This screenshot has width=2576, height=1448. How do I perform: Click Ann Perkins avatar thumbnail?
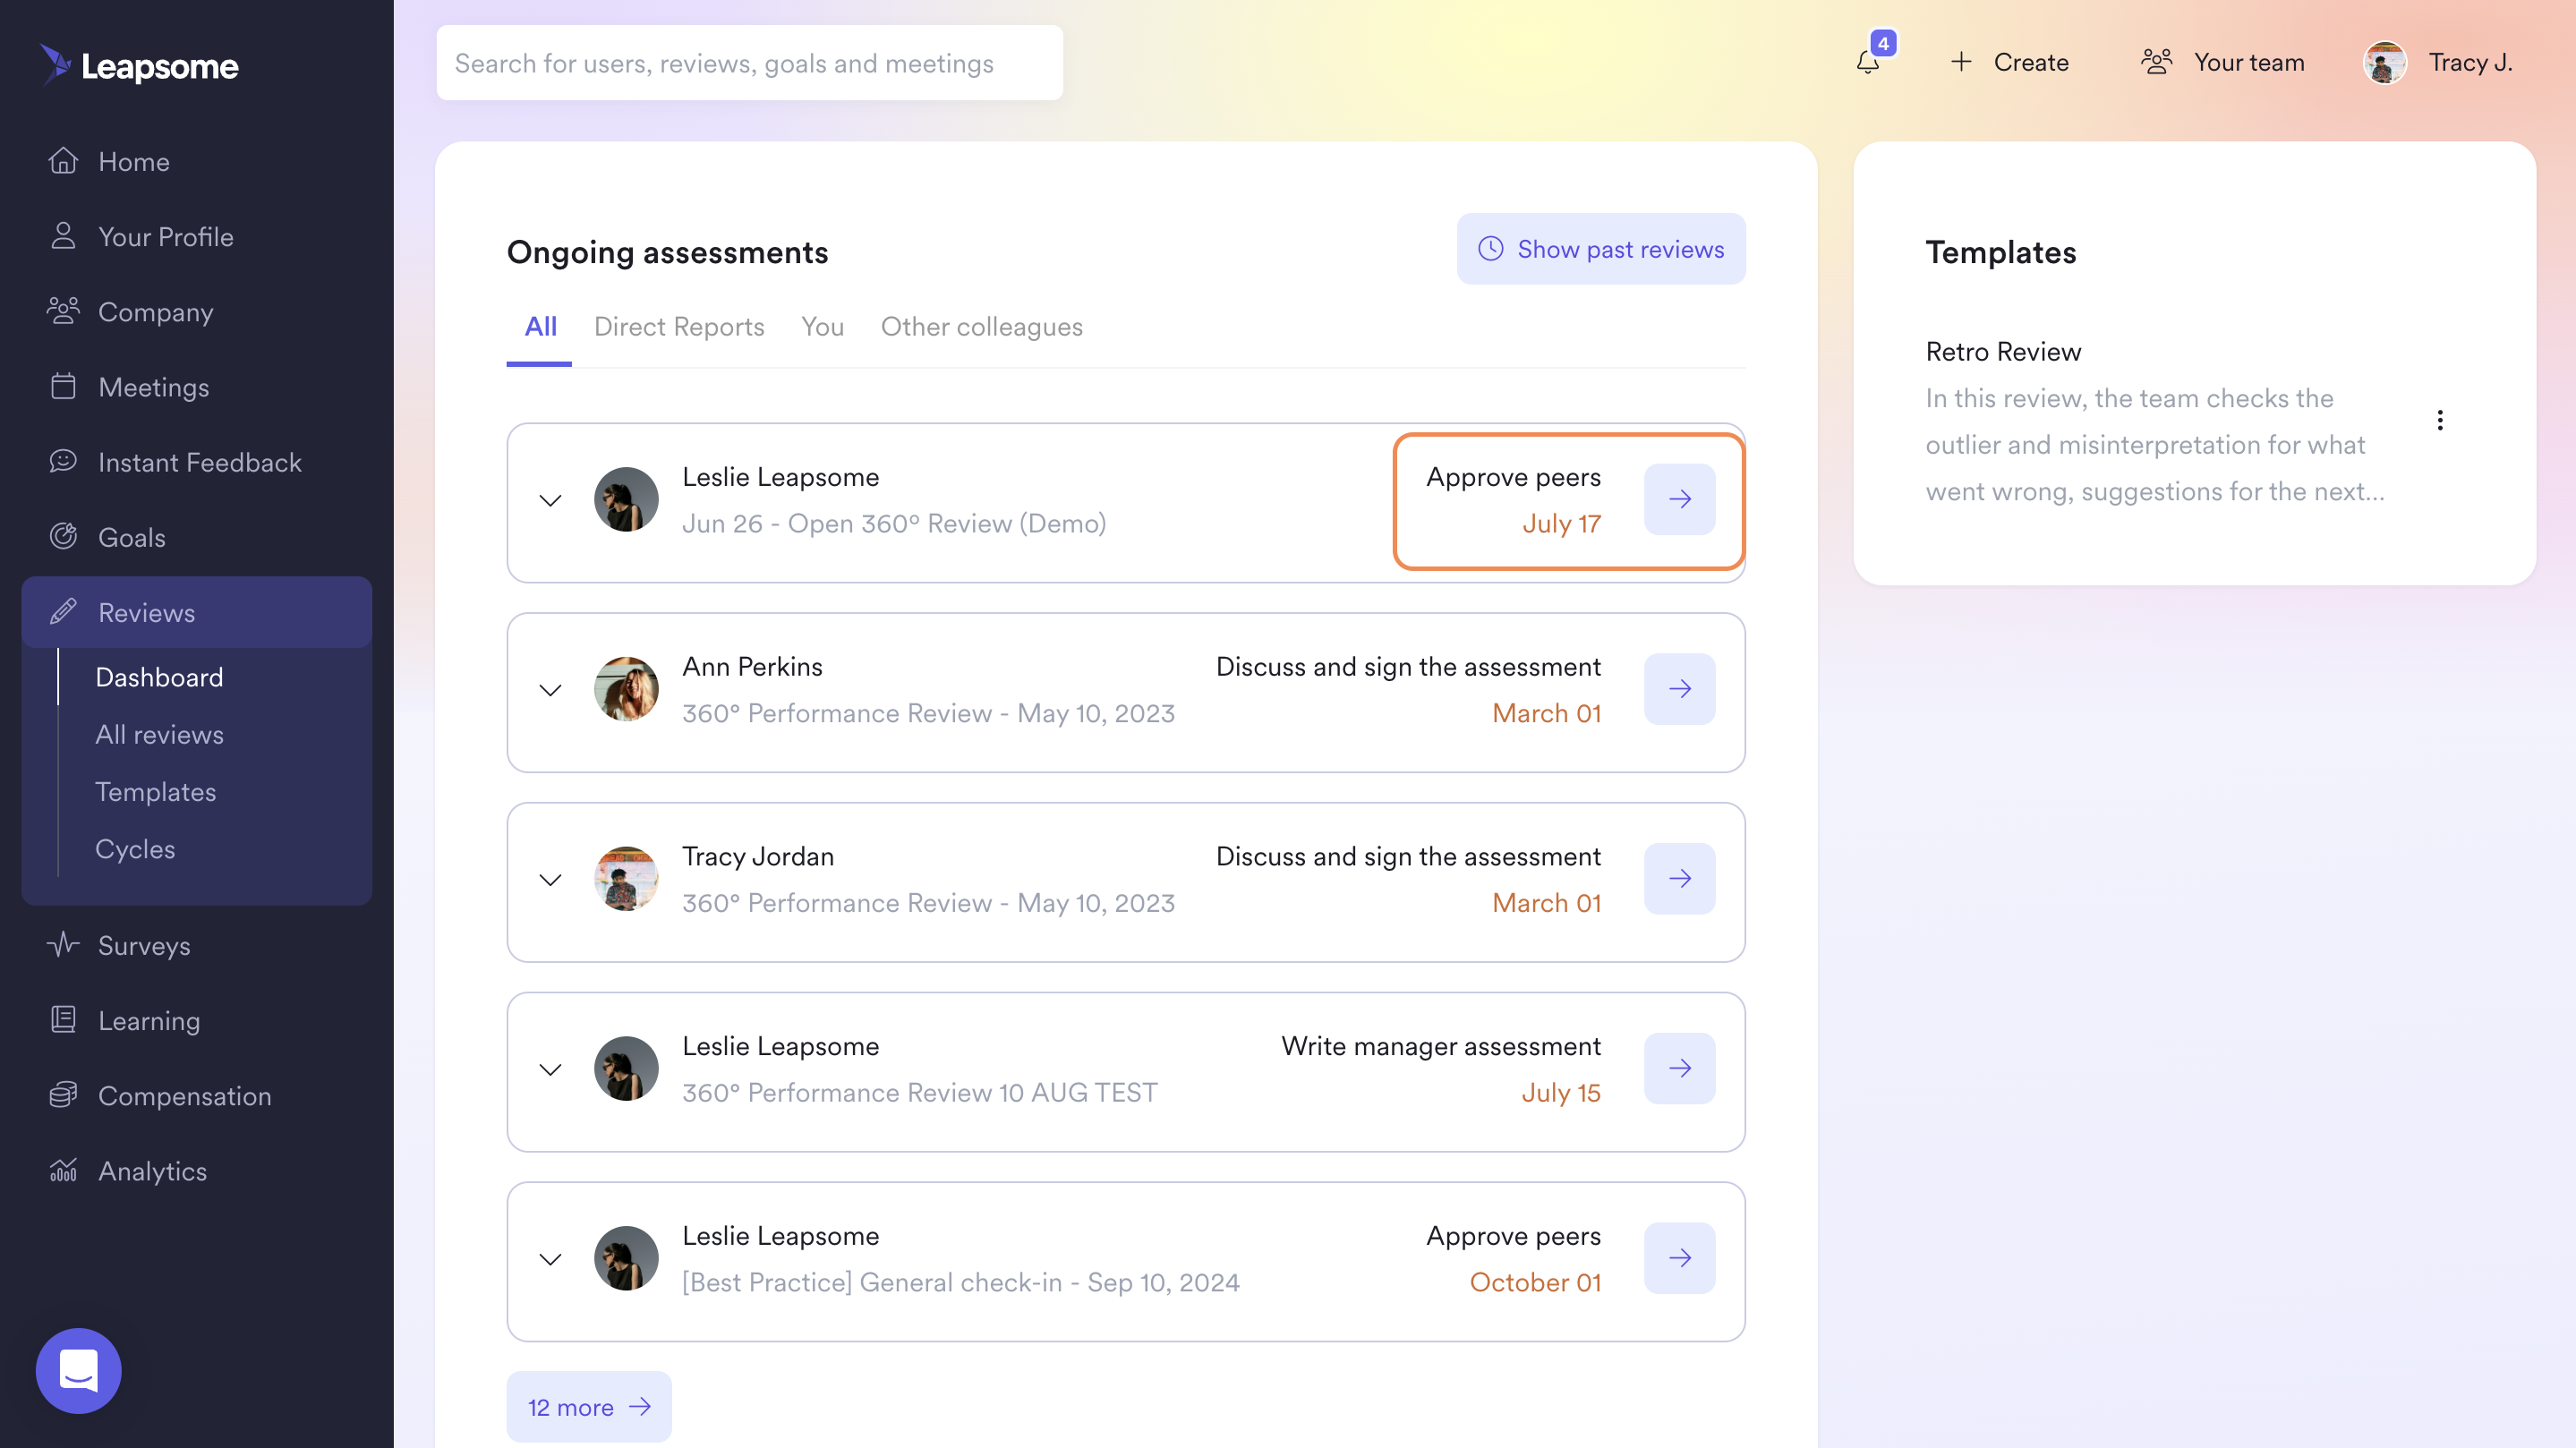(626, 689)
